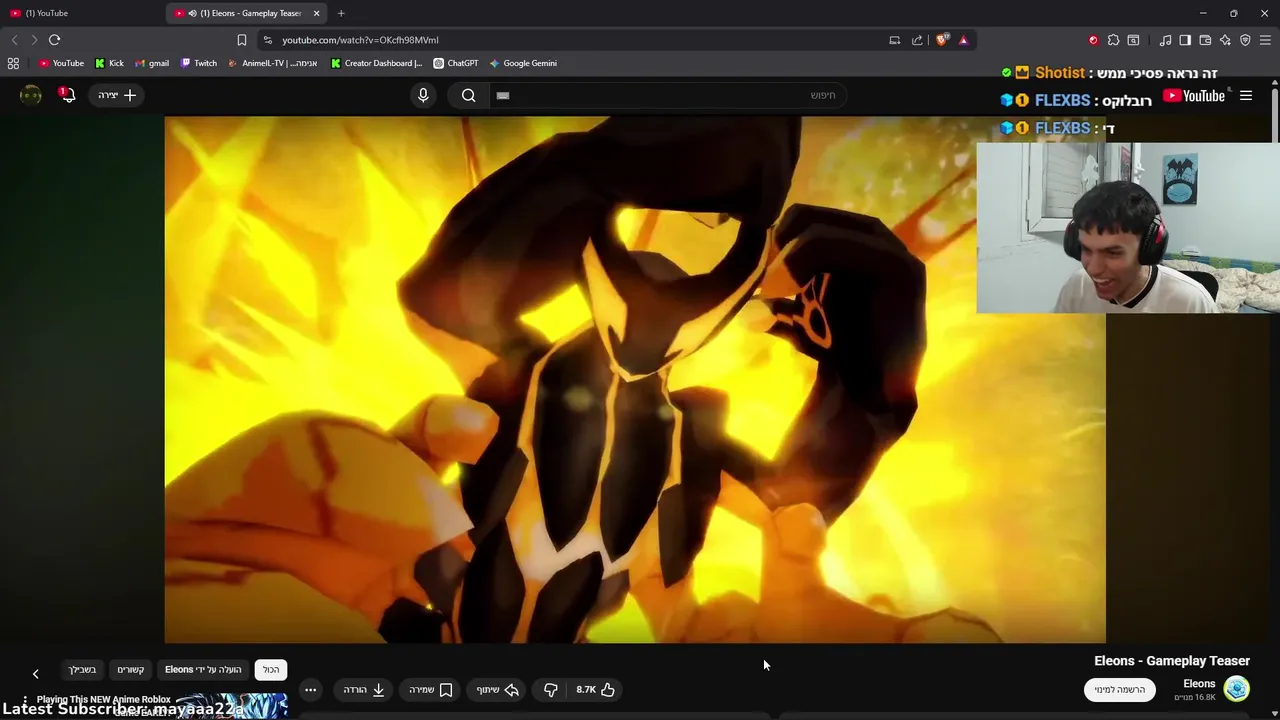Open the Brave Wallet icon
The width and height of the screenshot is (1280, 720).
coord(1205,40)
